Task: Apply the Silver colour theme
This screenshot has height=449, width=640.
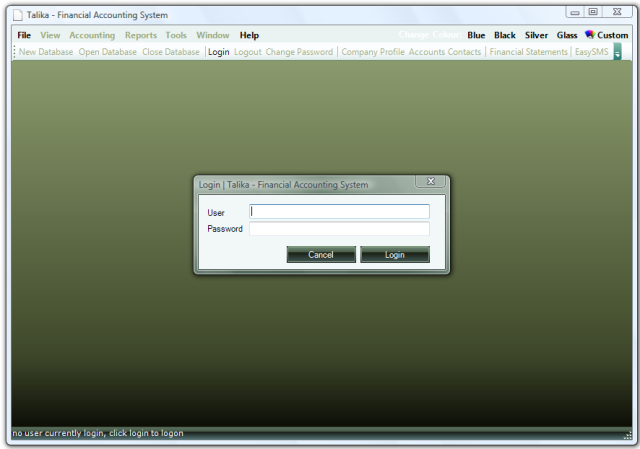Action: (x=536, y=35)
